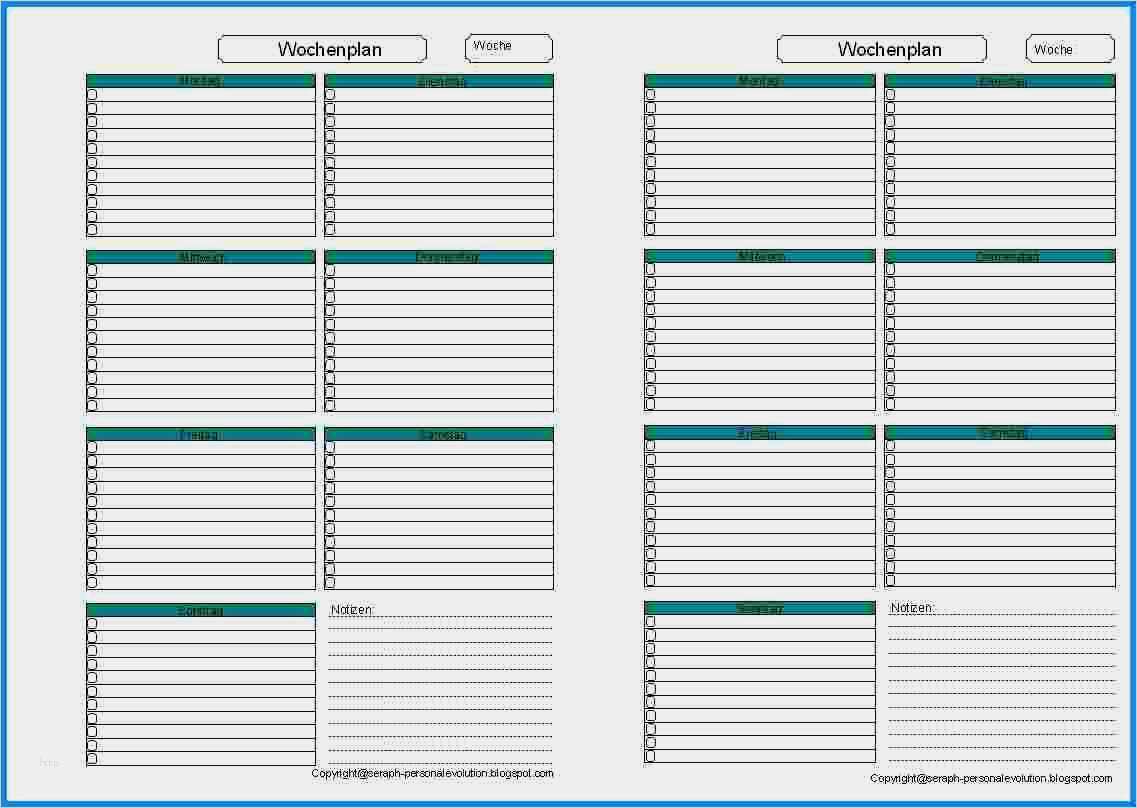Image resolution: width=1137 pixels, height=808 pixels.
Task: Tick the top checkbox in the Dienstag list
Action: 330,93
